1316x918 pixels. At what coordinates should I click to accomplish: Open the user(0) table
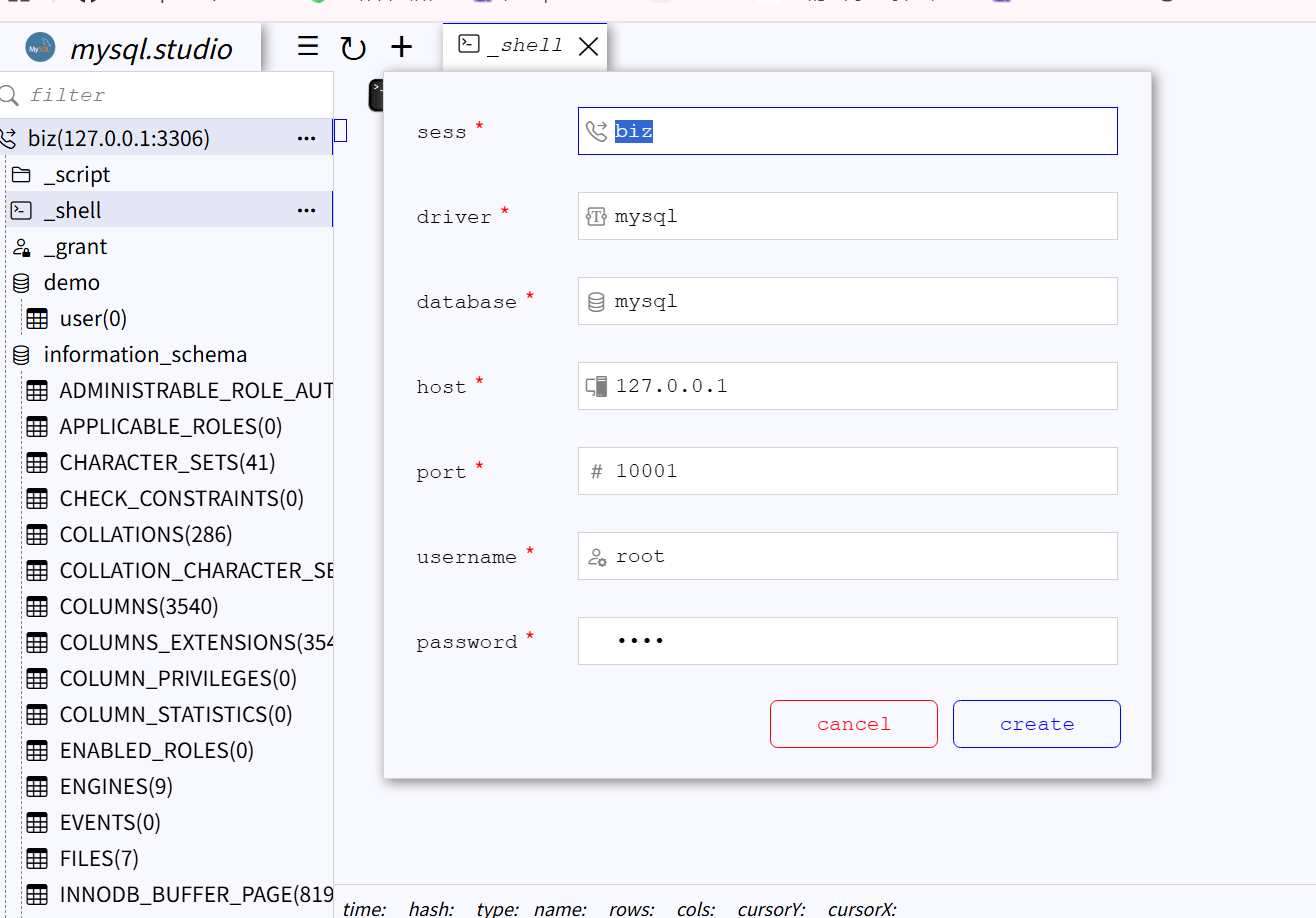(x=93, y=318)
